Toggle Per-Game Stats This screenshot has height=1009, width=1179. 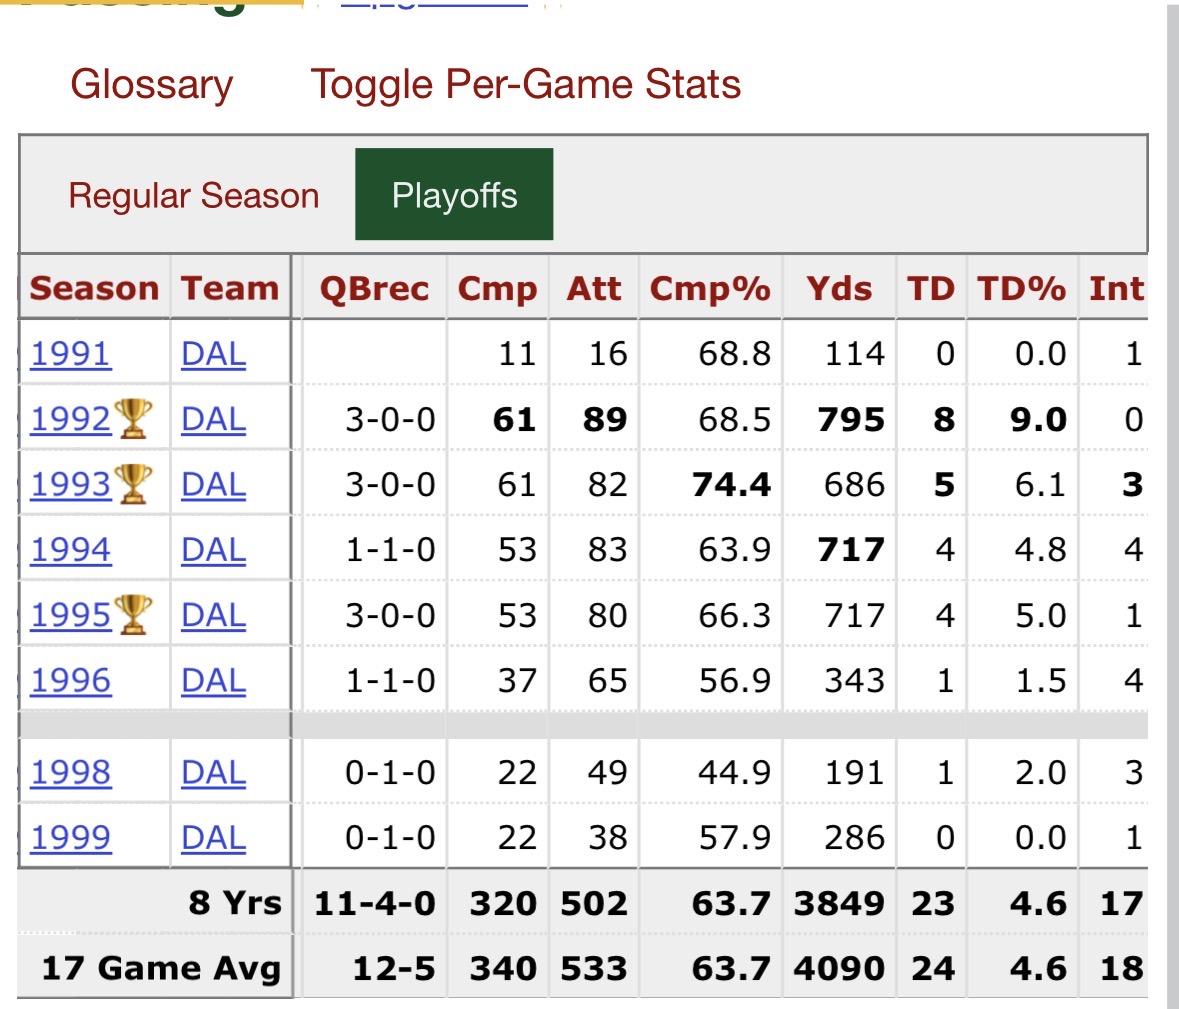tap(526, 84)
